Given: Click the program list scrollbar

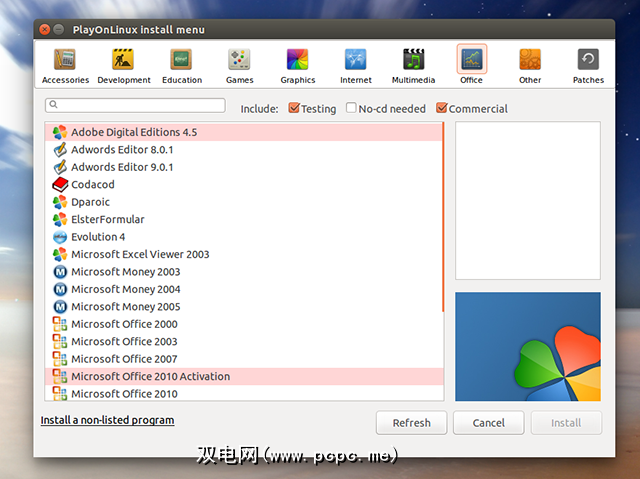Looking at the screenshot, I should coord(443,217).
